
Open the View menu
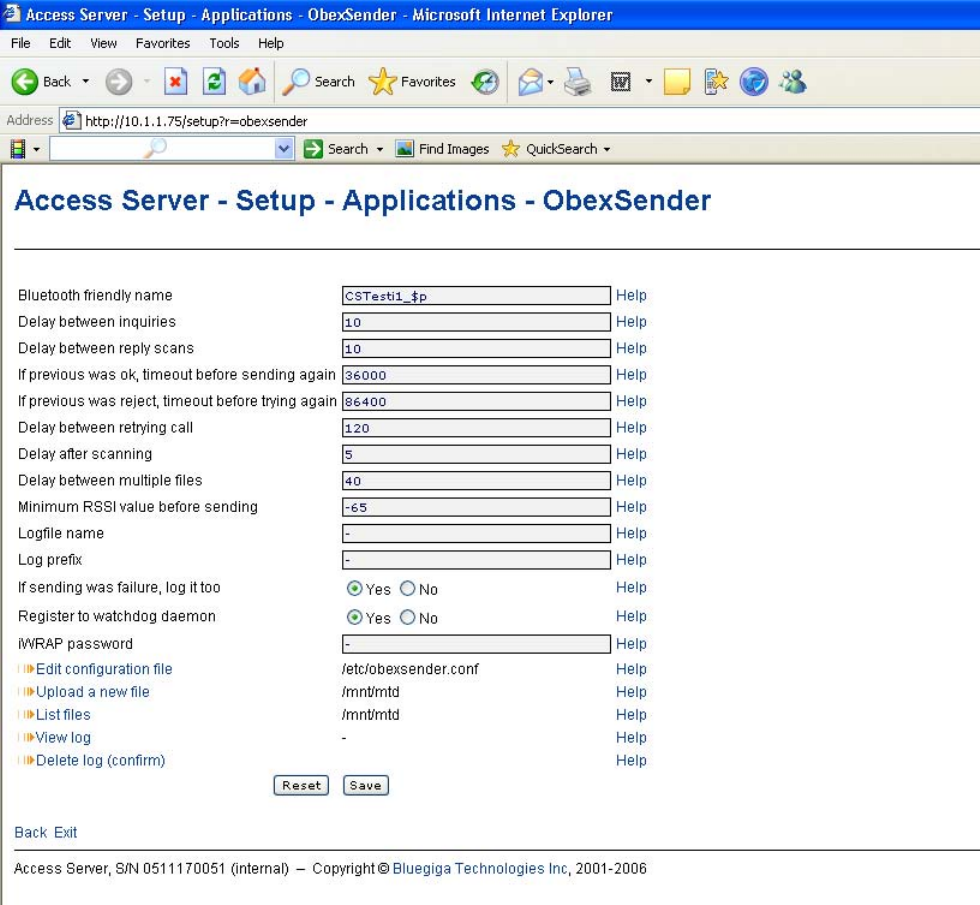pos(103,43)
